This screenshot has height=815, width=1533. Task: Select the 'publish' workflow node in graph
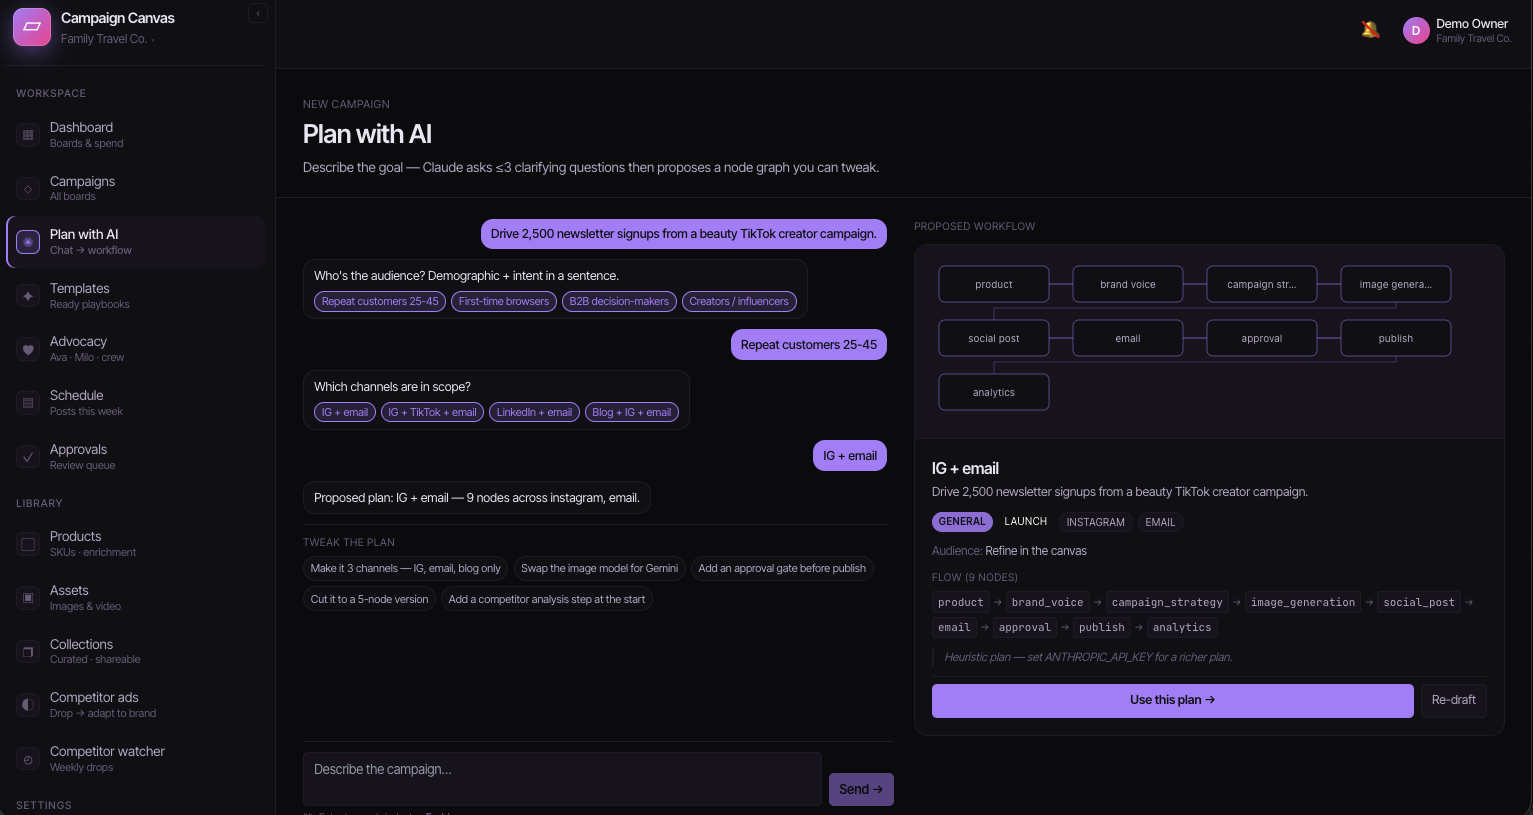pos(1396,338)
